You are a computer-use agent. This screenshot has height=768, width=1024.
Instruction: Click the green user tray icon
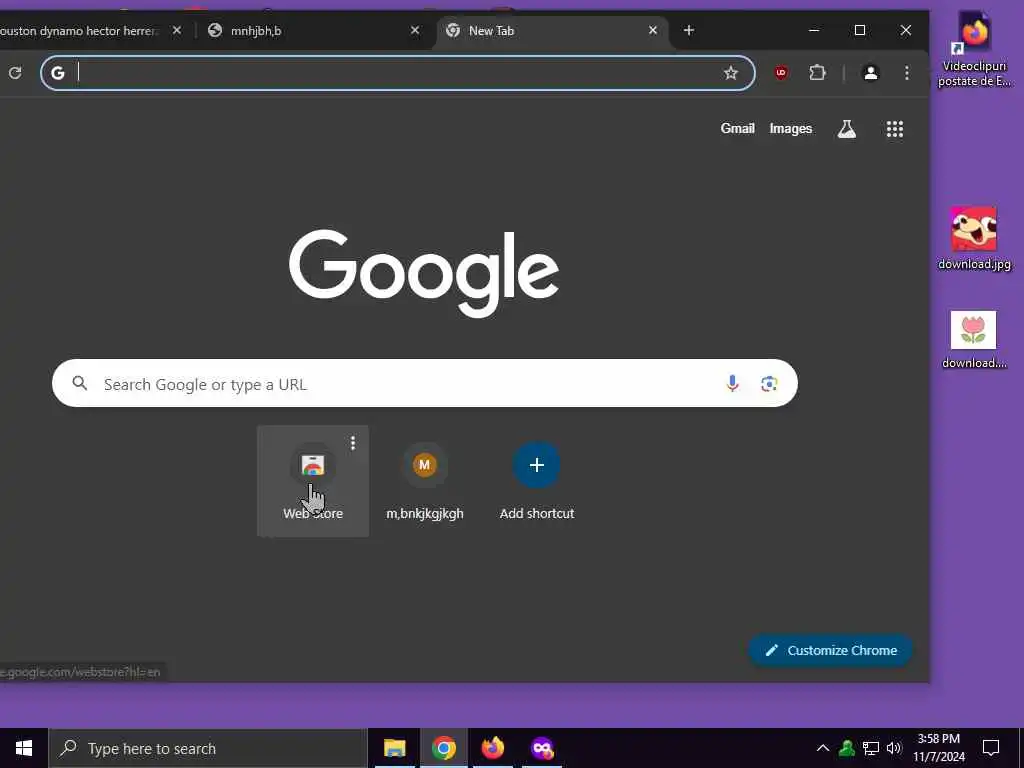click(x=847, y=748)
